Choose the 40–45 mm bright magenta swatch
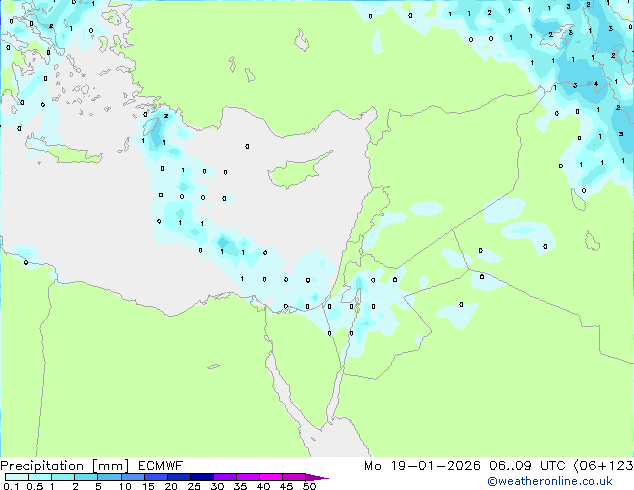 tap(271, 477)
